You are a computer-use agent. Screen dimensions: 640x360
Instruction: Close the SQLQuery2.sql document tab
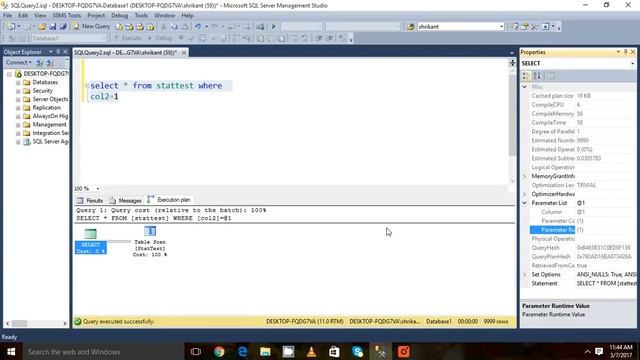(x=184, y=52)
